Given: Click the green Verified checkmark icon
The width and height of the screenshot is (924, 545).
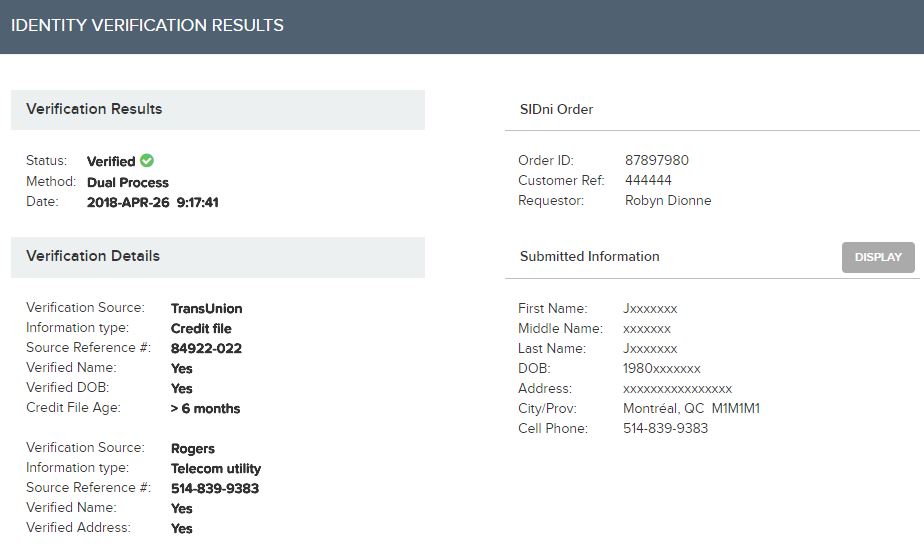Looking at the screenshot, I should click(147, 160).
